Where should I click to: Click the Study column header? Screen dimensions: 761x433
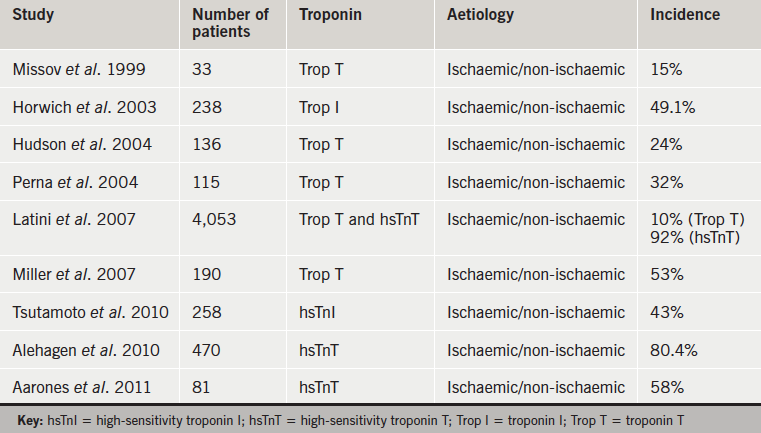pos(36,16)
